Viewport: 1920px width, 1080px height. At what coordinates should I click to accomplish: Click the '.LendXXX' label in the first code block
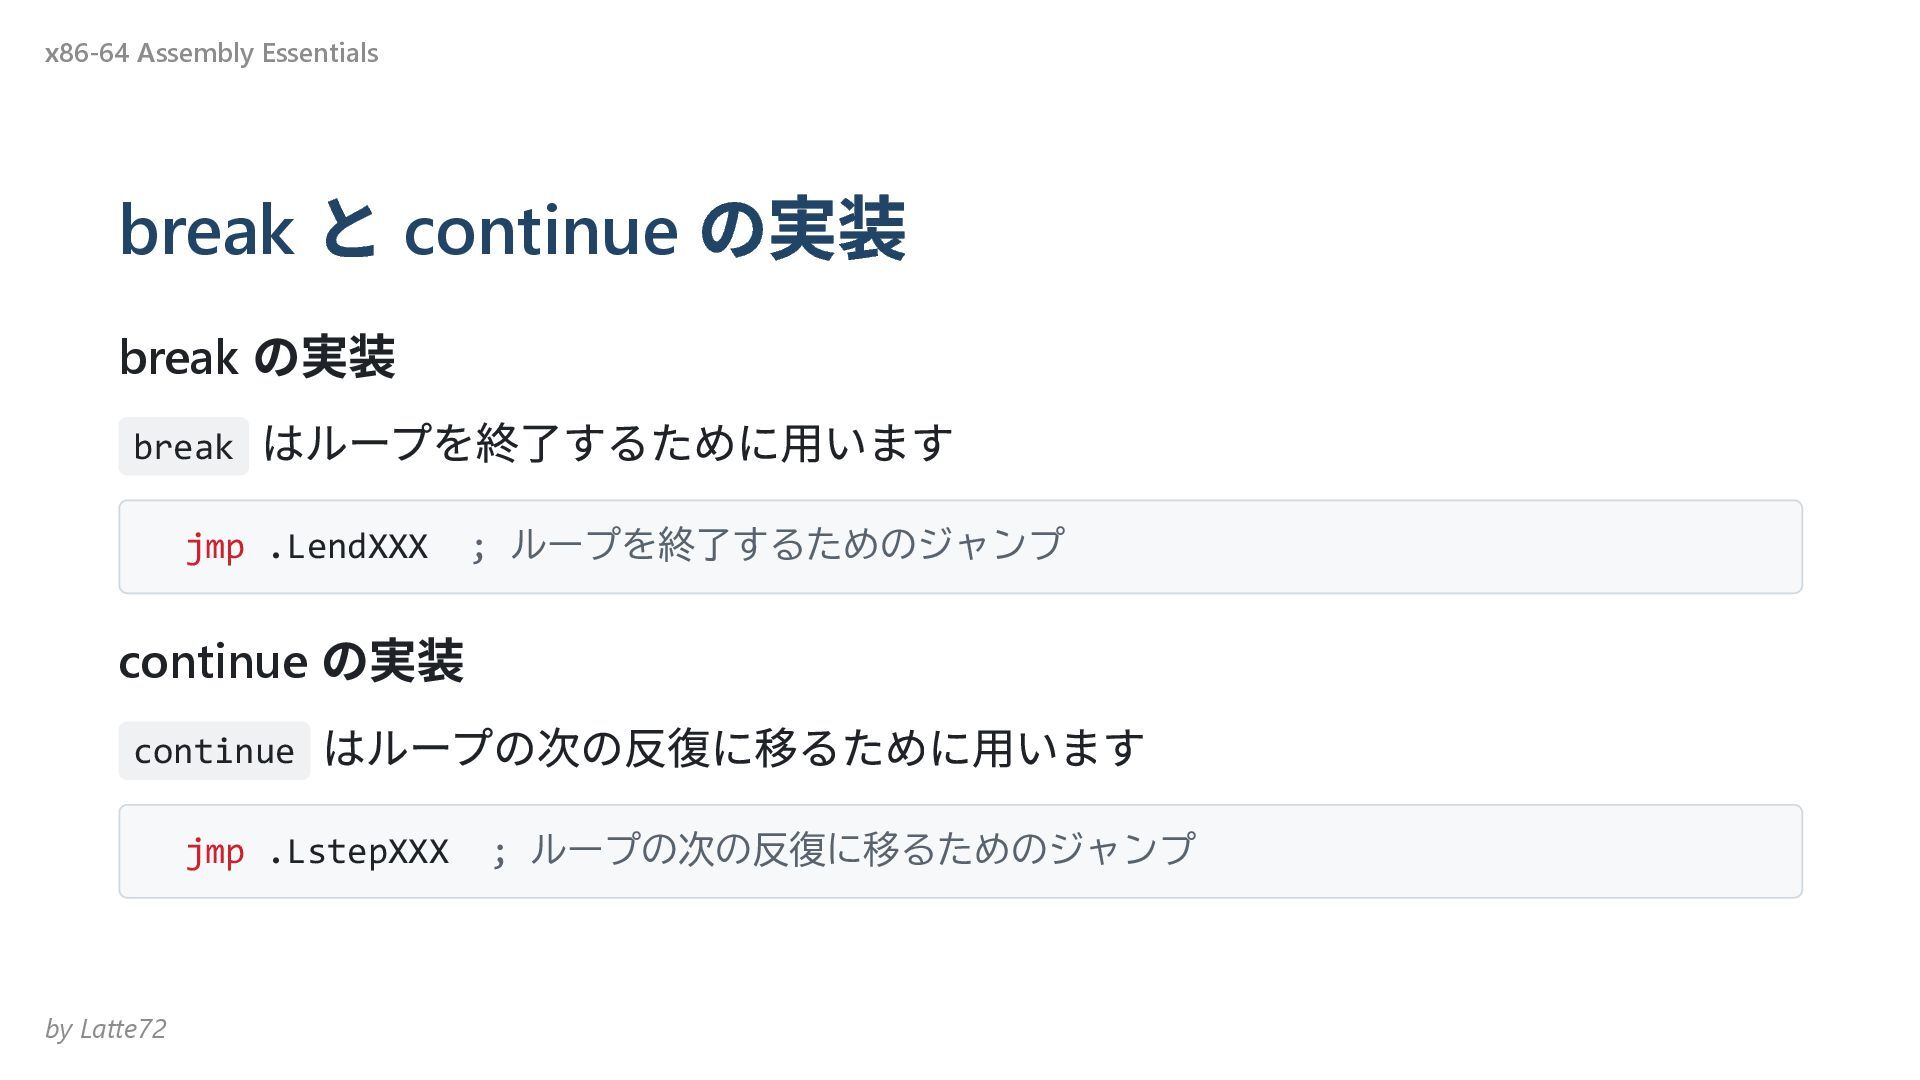348,547
